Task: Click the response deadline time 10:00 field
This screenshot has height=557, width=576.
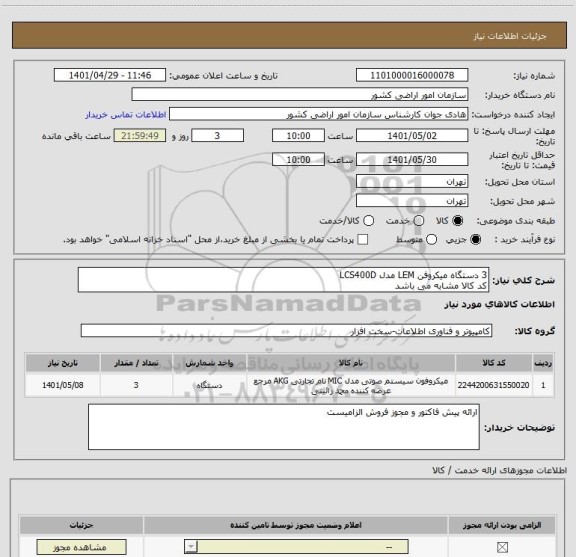Action: pyautogui.click(x=298, y=136)
